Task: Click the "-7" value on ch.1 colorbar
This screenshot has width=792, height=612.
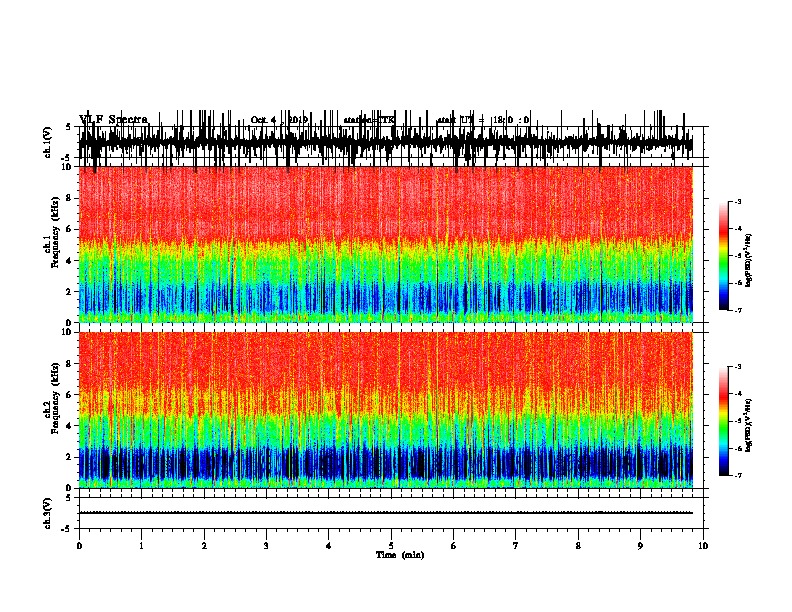Action: coord(738,310)
